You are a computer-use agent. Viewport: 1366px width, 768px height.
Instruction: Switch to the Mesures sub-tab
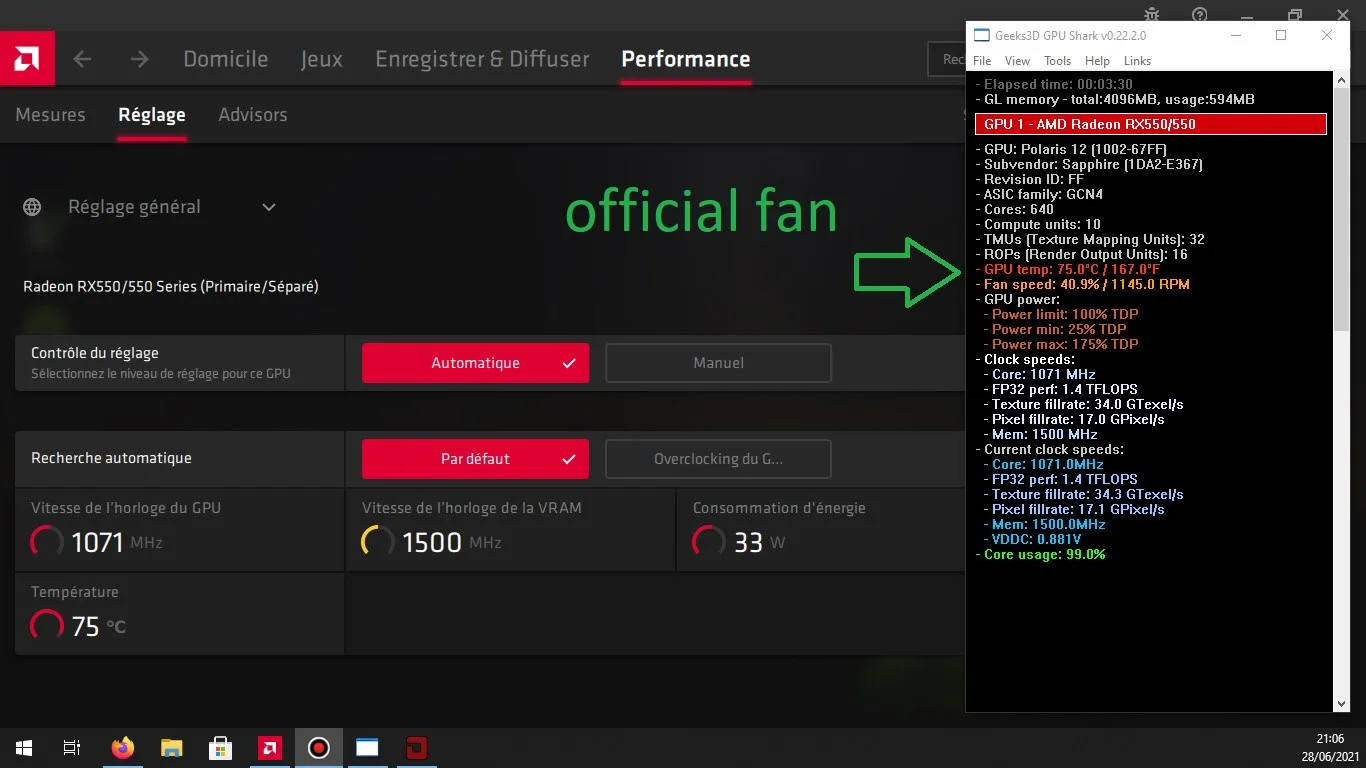pos(50,115)
